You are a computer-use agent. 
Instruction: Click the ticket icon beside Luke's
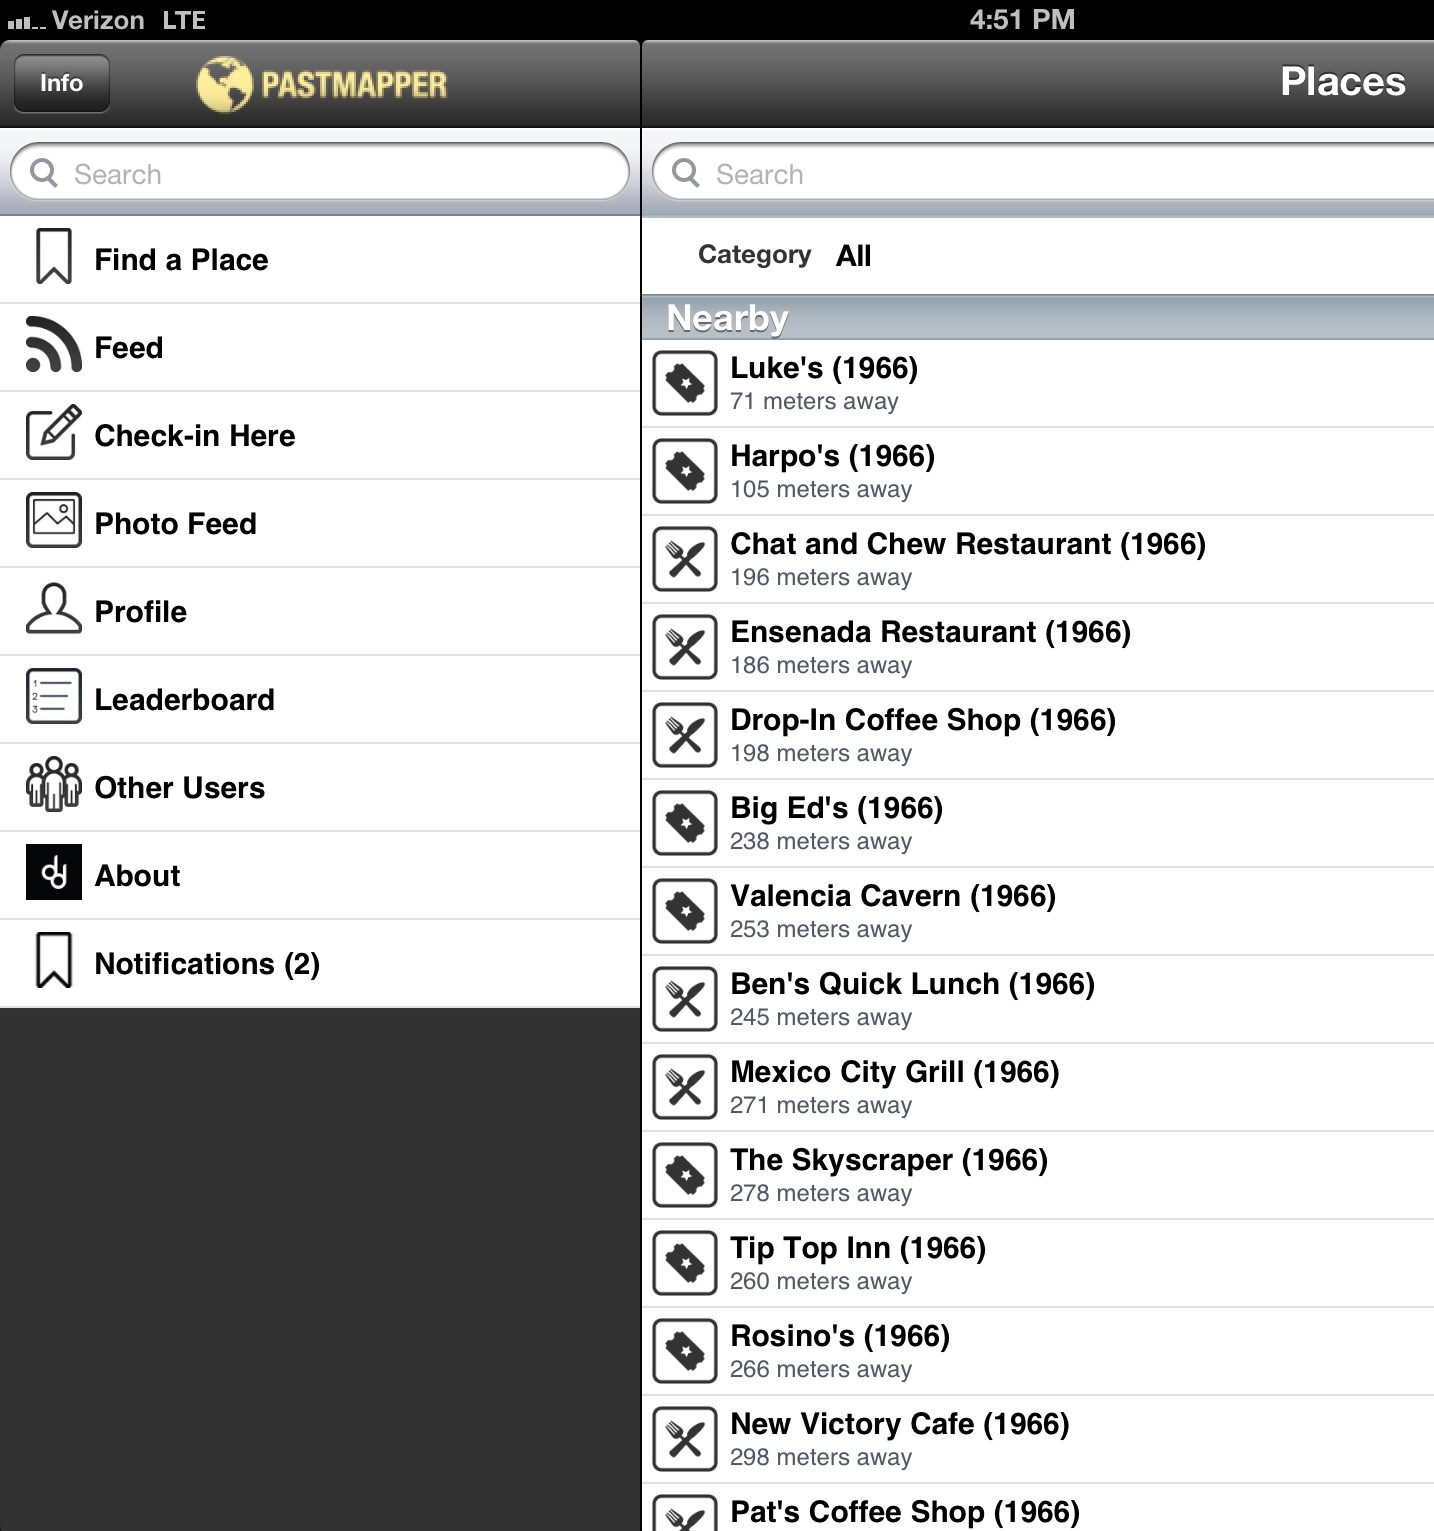[685, 383]
